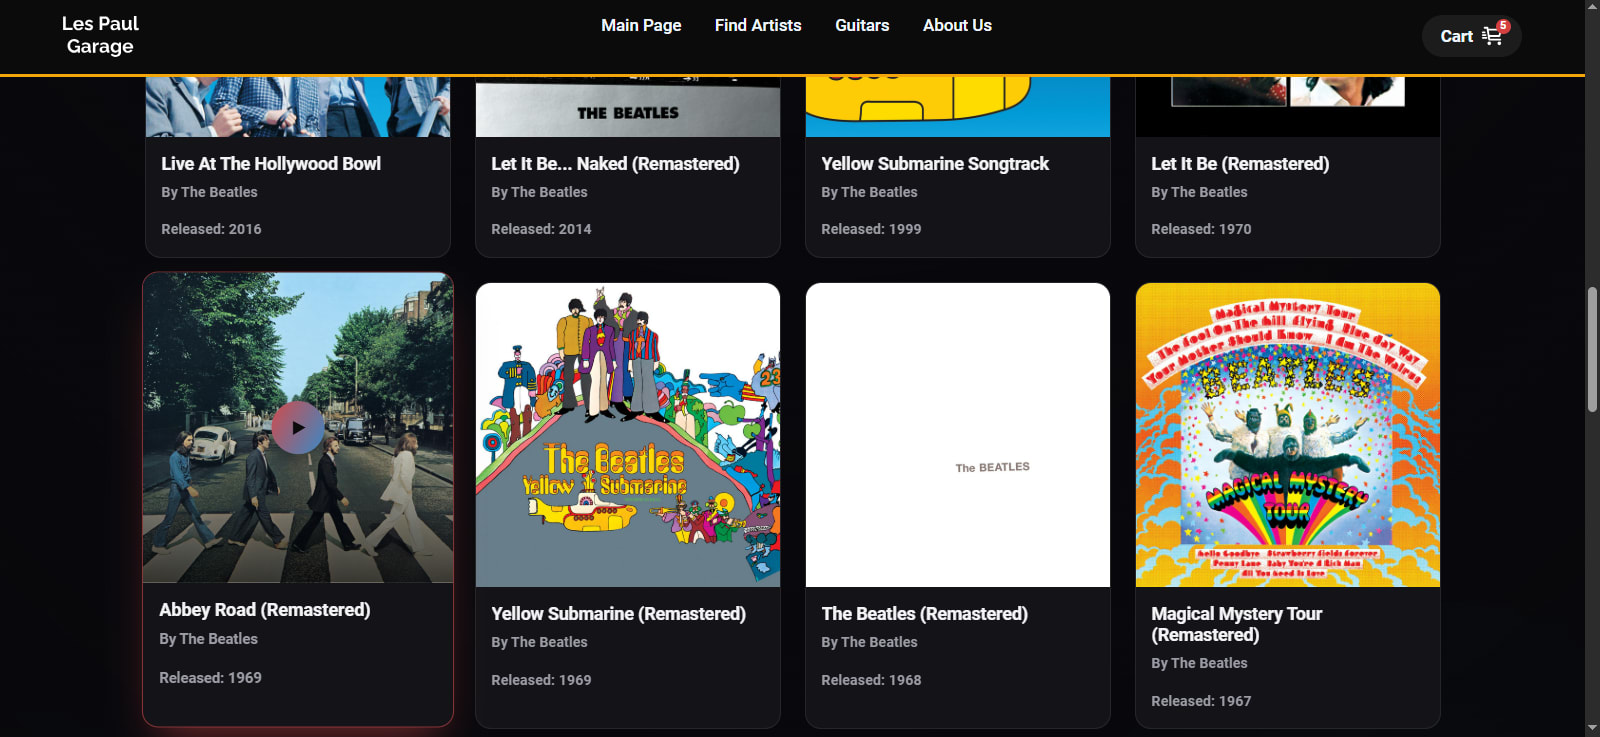Click the scrollbar down arrow

1592,729
